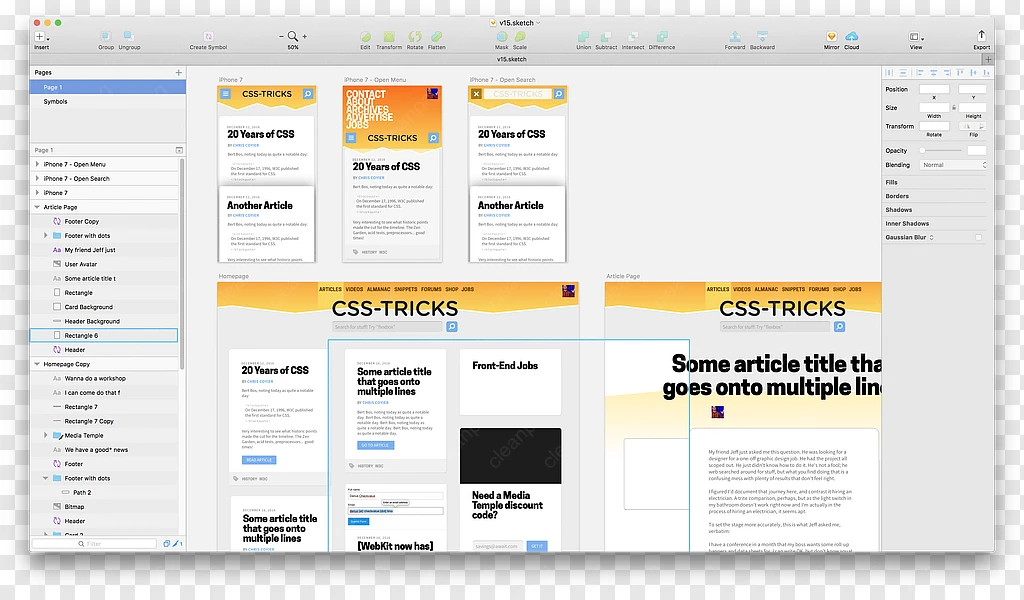Apply Subtract boolean operation
Viewport: 1024px width, 600px height.
coord(606,37)
